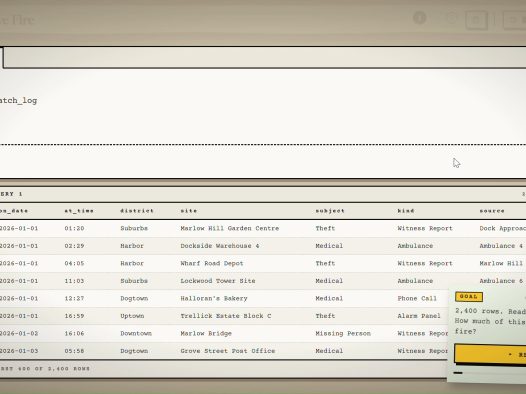Viewport: 526px width, 394px height.
Task: Click the 16:59 time cell
Action: coord(74,316)
